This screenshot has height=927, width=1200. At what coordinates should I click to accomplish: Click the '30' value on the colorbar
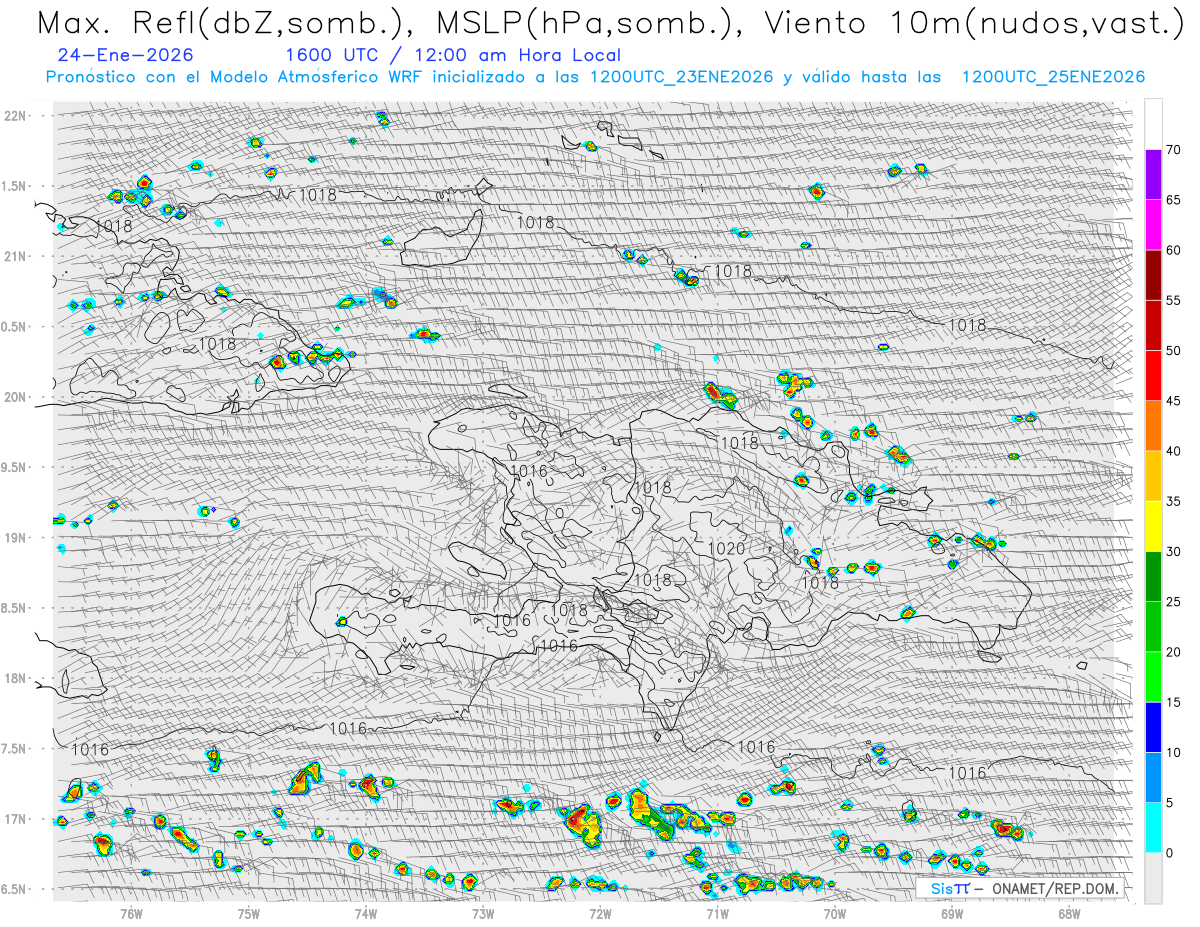click(1174, 551)
